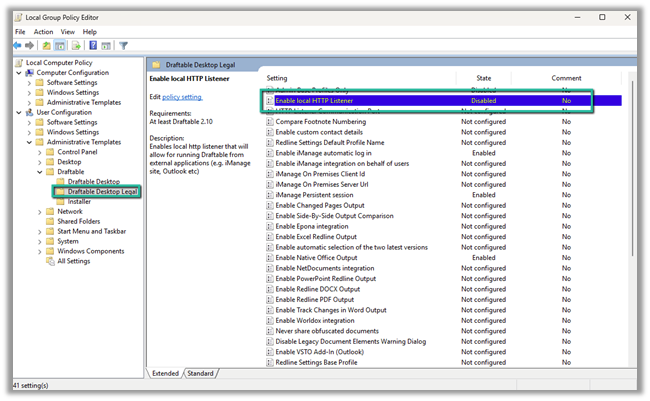Click the policy icon beside Compare Footnote Numbering
Image resolution: width=650 pixels, height=401 pixels.
click(269, 122)
